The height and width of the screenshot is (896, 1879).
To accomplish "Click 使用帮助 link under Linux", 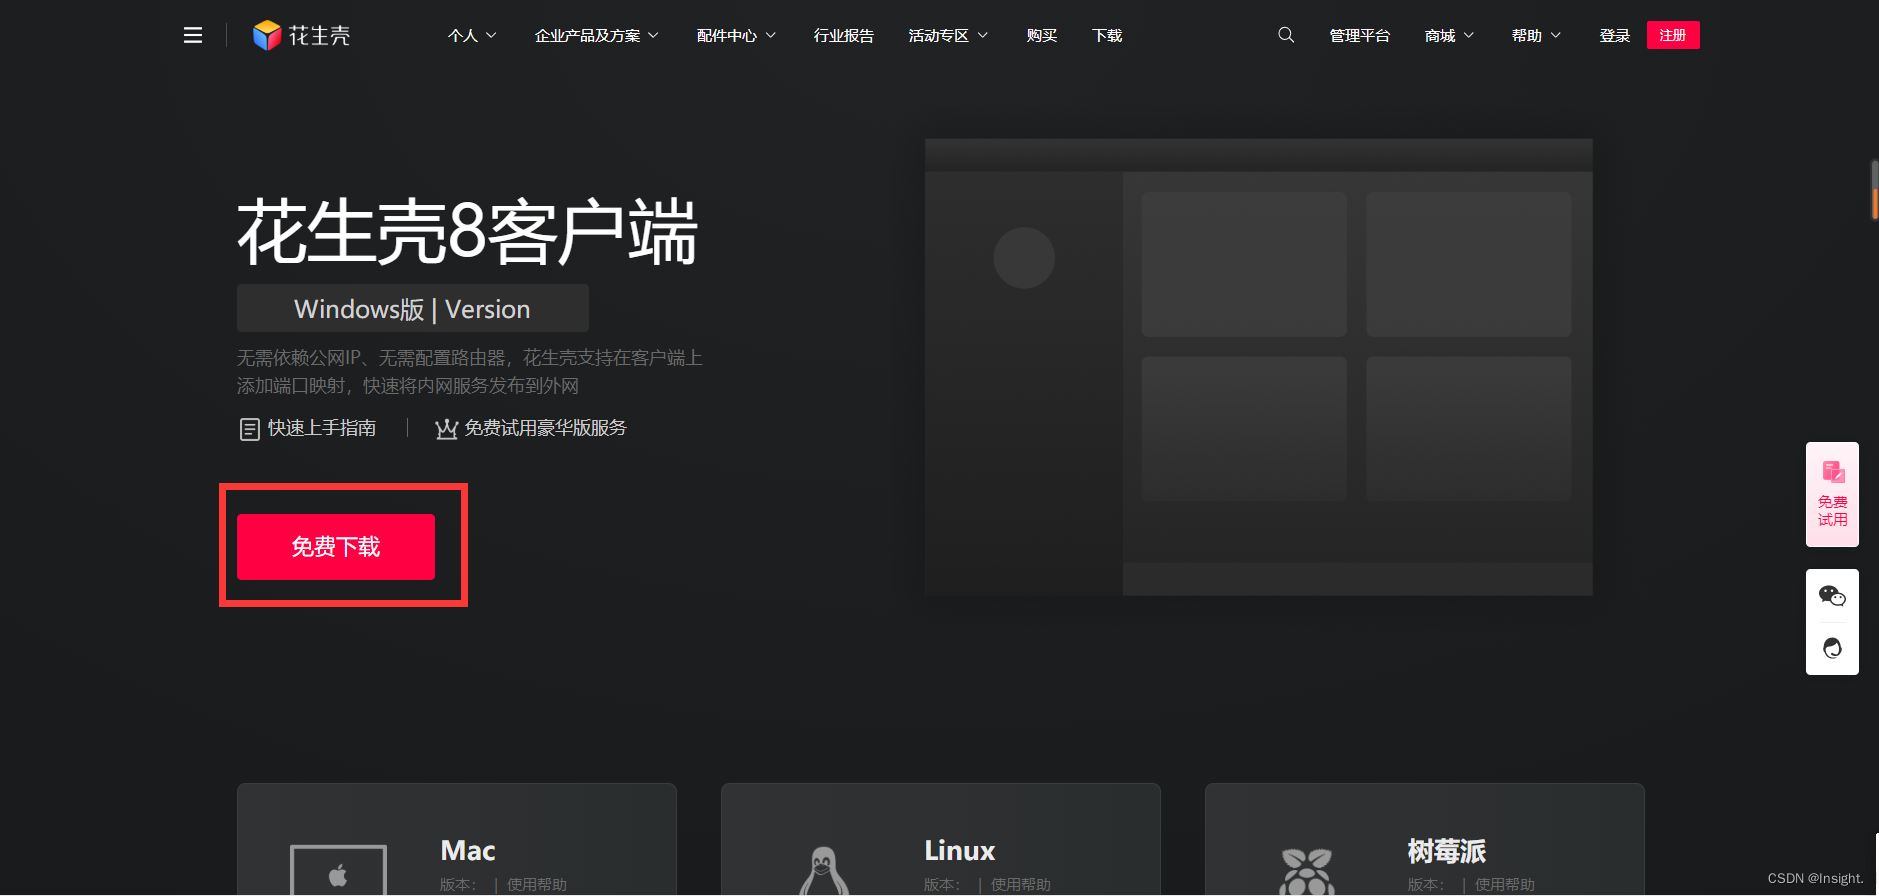I will [1020, 885].
